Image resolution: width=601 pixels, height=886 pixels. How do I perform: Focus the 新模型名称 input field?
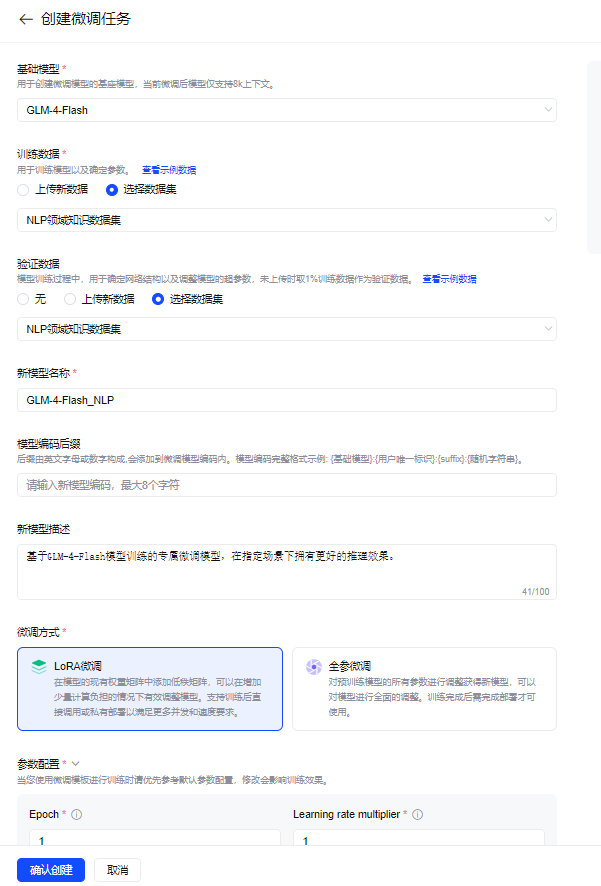pos(287,400)
